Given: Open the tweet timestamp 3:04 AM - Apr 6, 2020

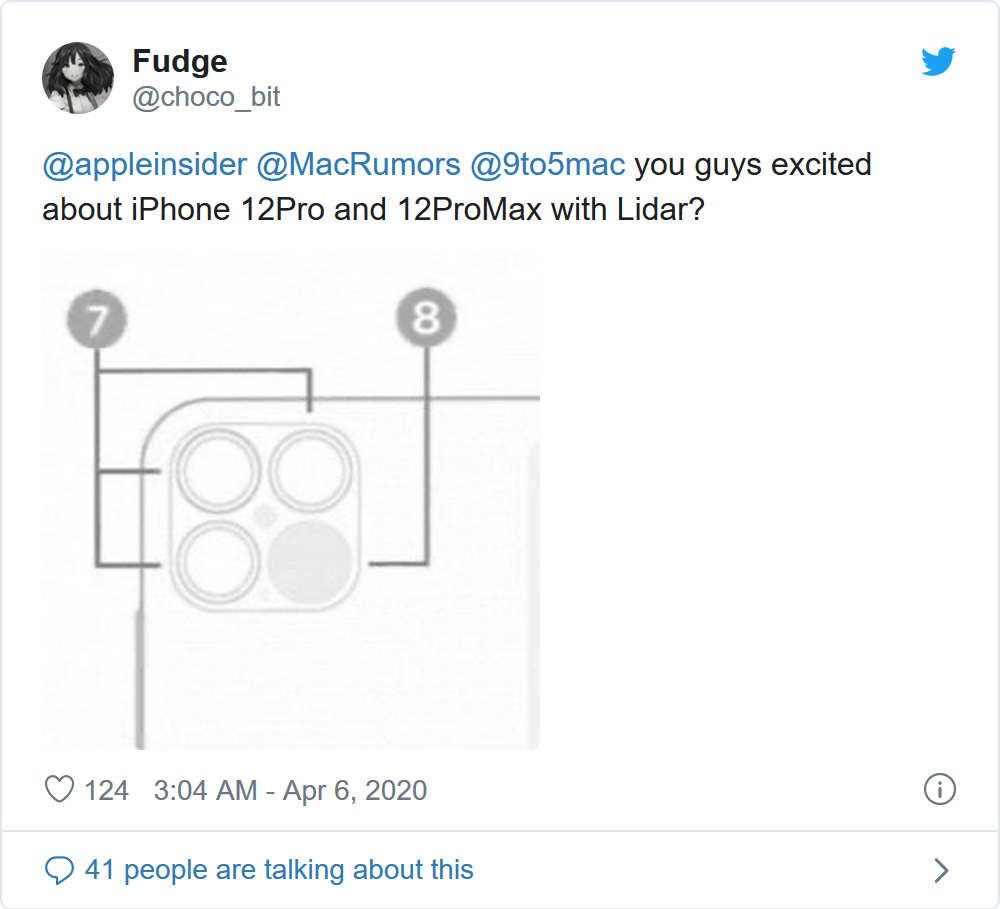Looking at the screenshot, I should [290, 791].
